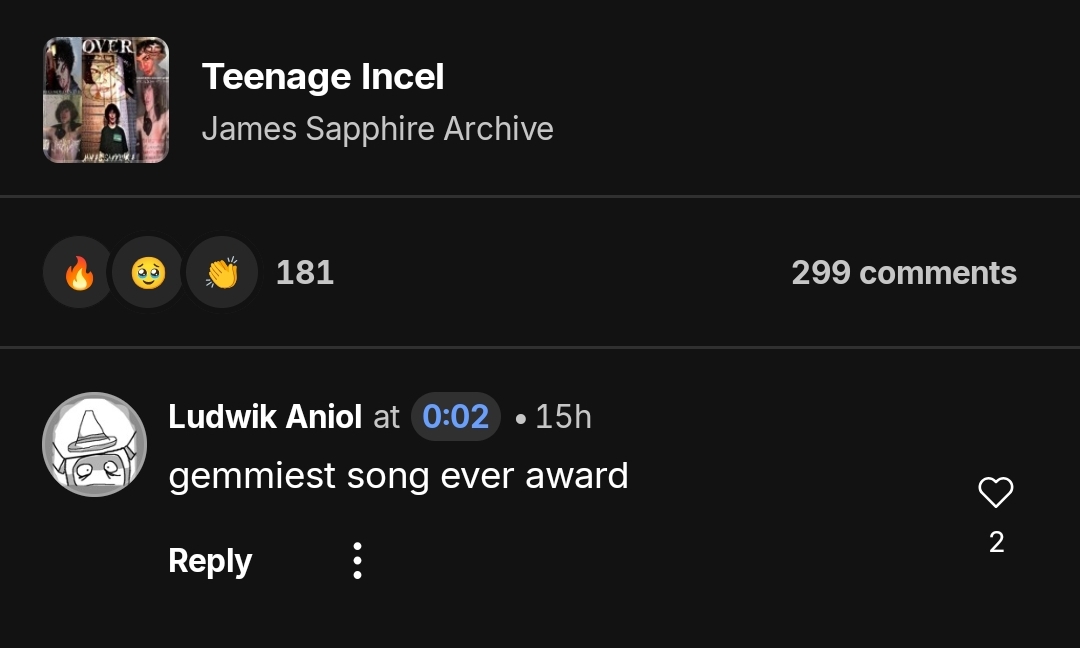View all 299 comments

coord(903,271)
